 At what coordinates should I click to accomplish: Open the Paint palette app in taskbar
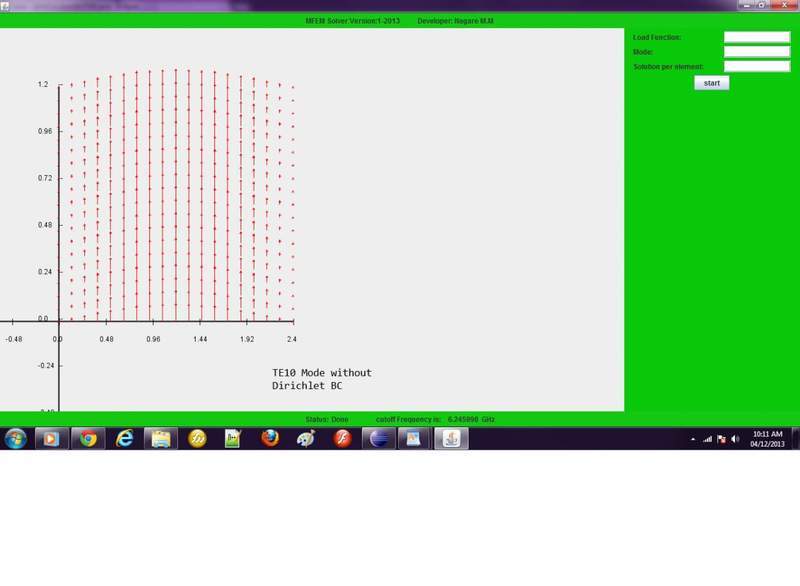[306, 438]
